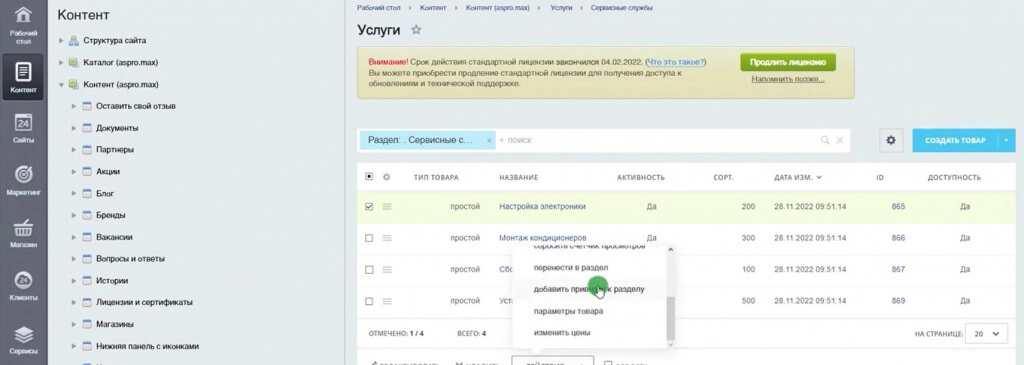
Task: Select Истории in content tree
Action: (112, 281)
